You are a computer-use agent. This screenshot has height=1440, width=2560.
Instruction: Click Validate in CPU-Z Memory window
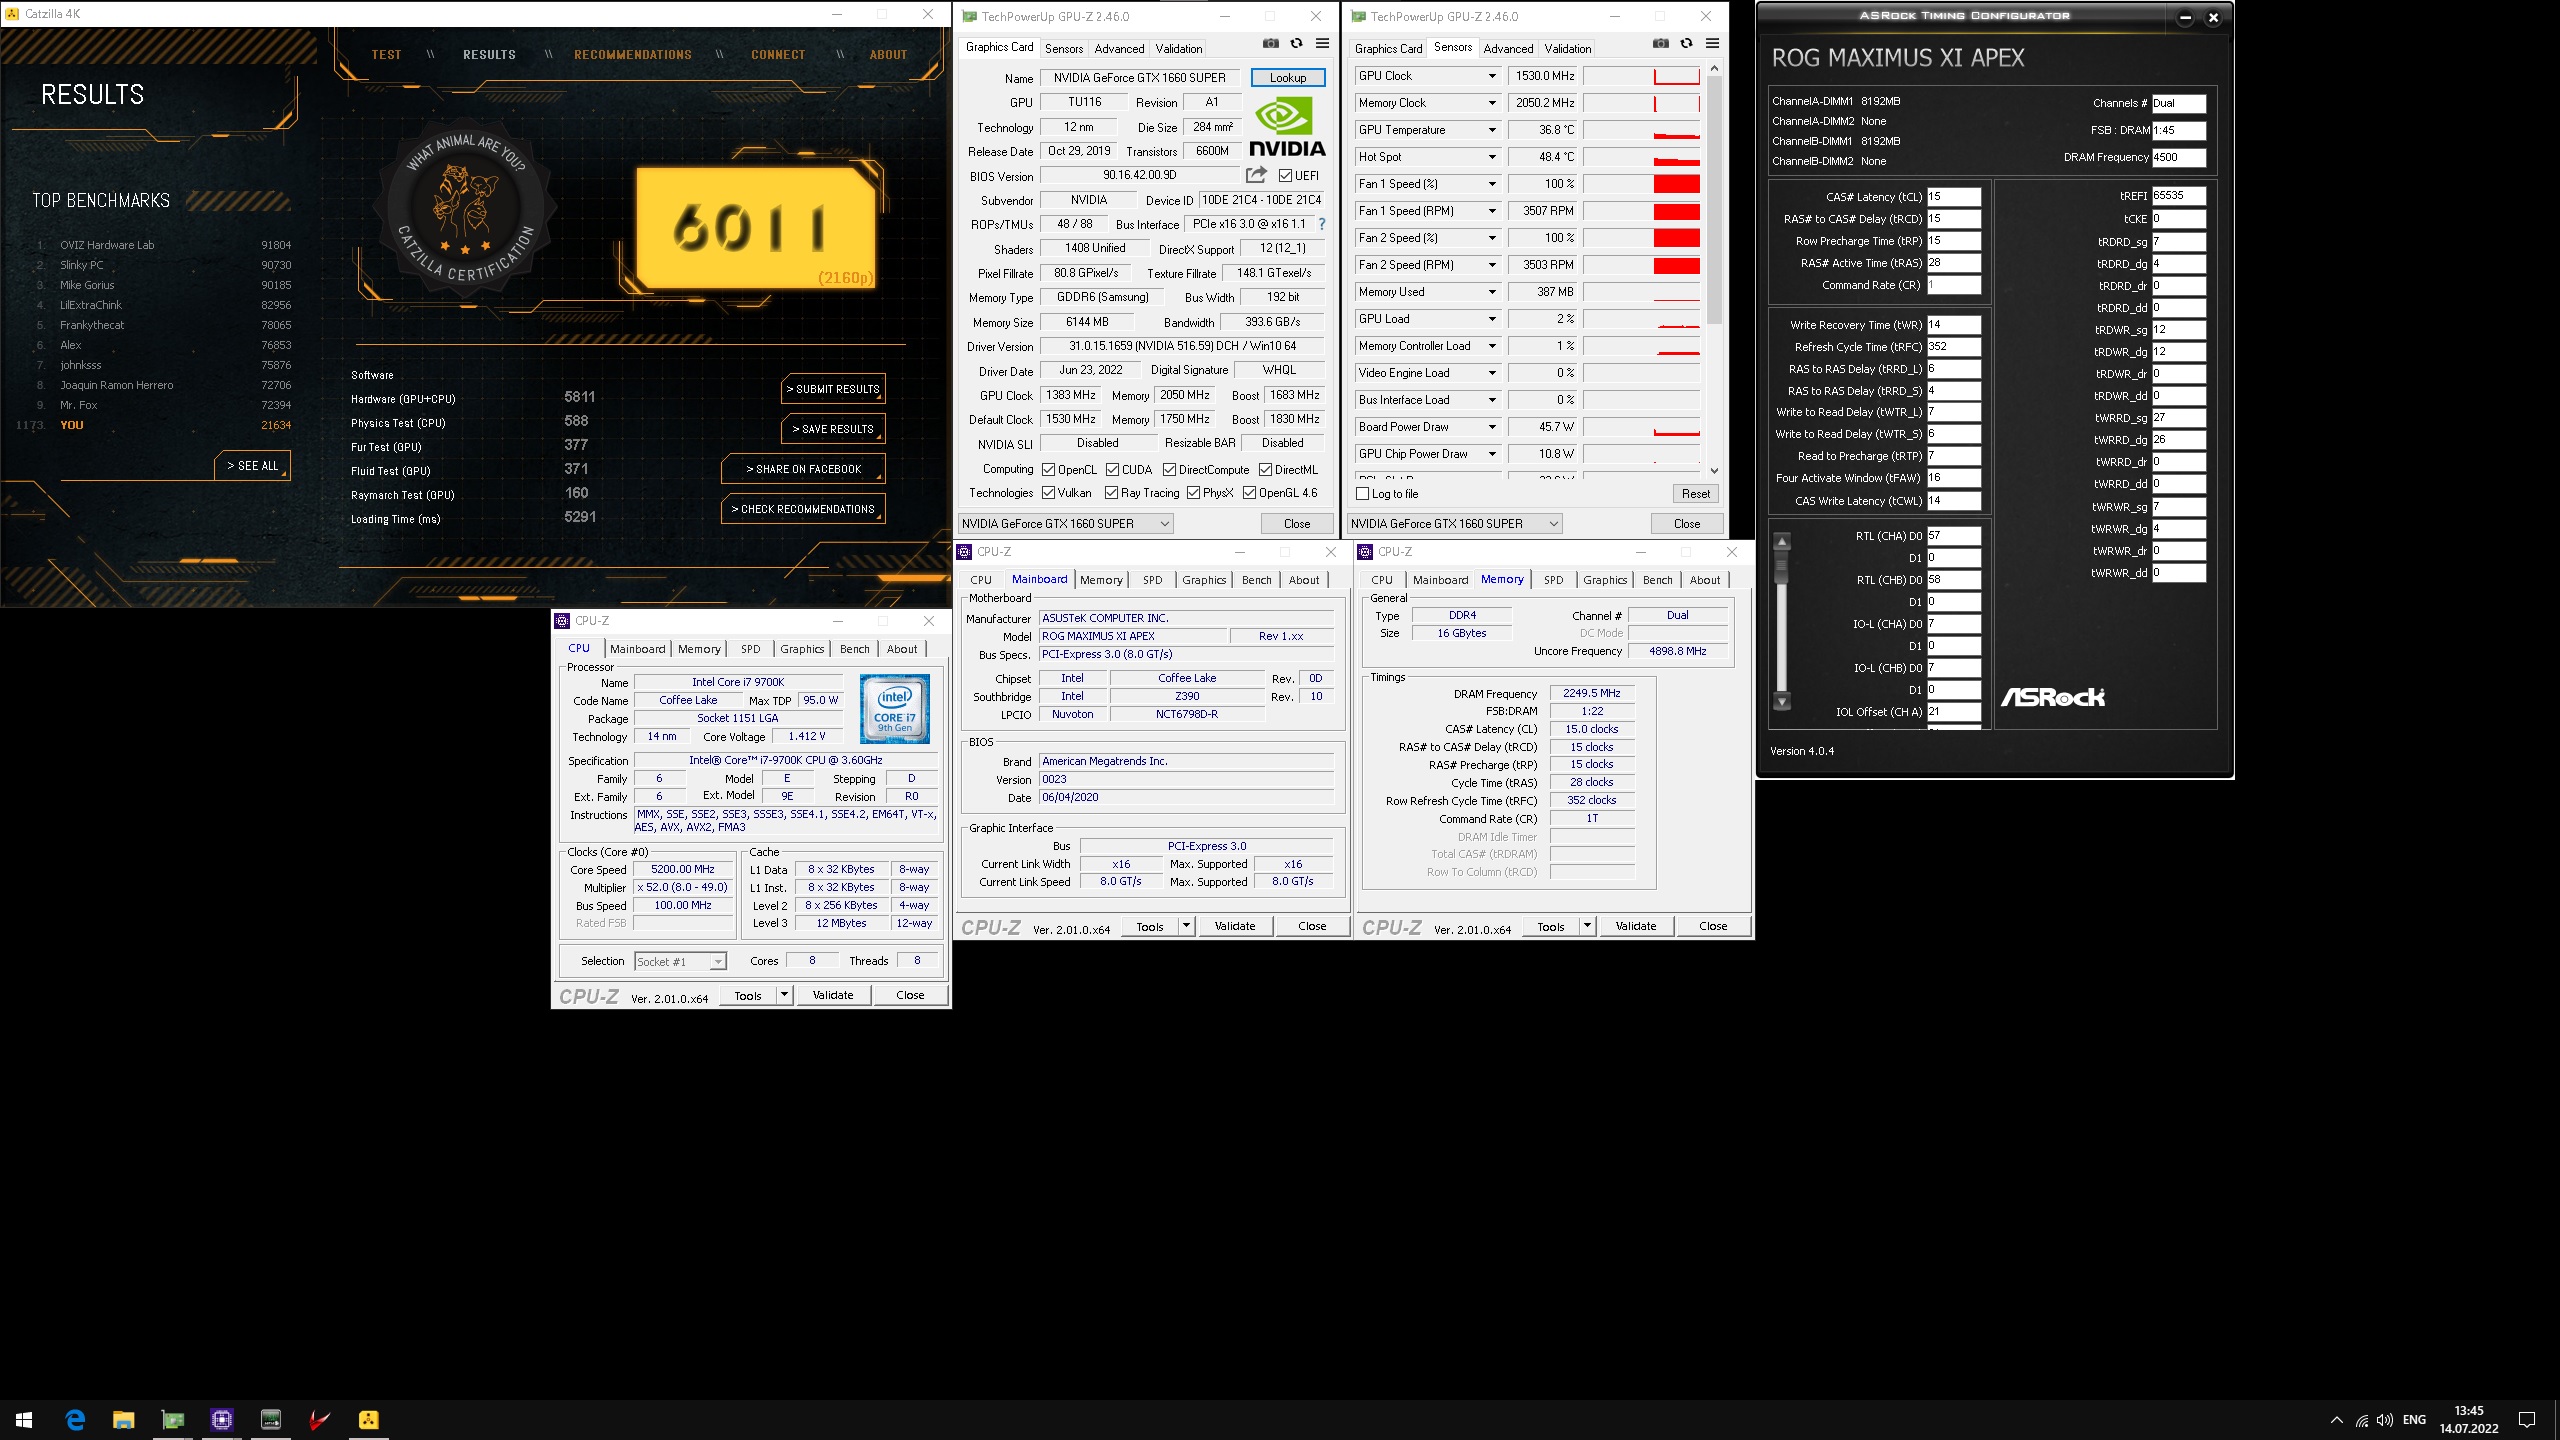[x=1636, y=926]
